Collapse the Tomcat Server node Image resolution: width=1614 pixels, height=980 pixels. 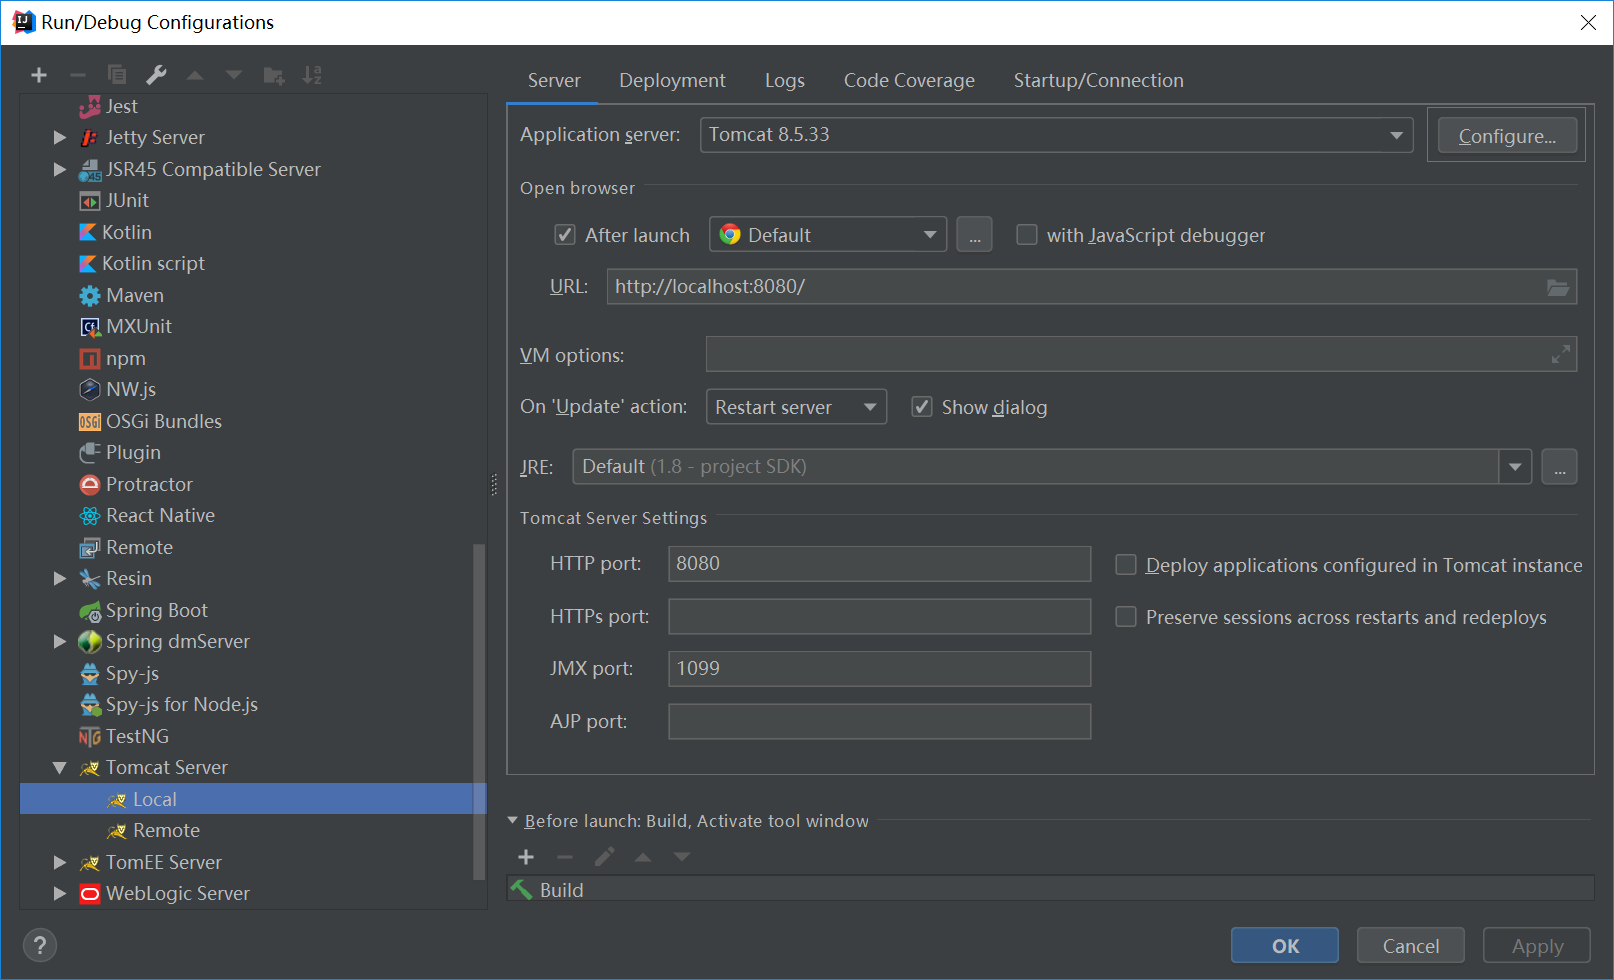click(60, 767)
